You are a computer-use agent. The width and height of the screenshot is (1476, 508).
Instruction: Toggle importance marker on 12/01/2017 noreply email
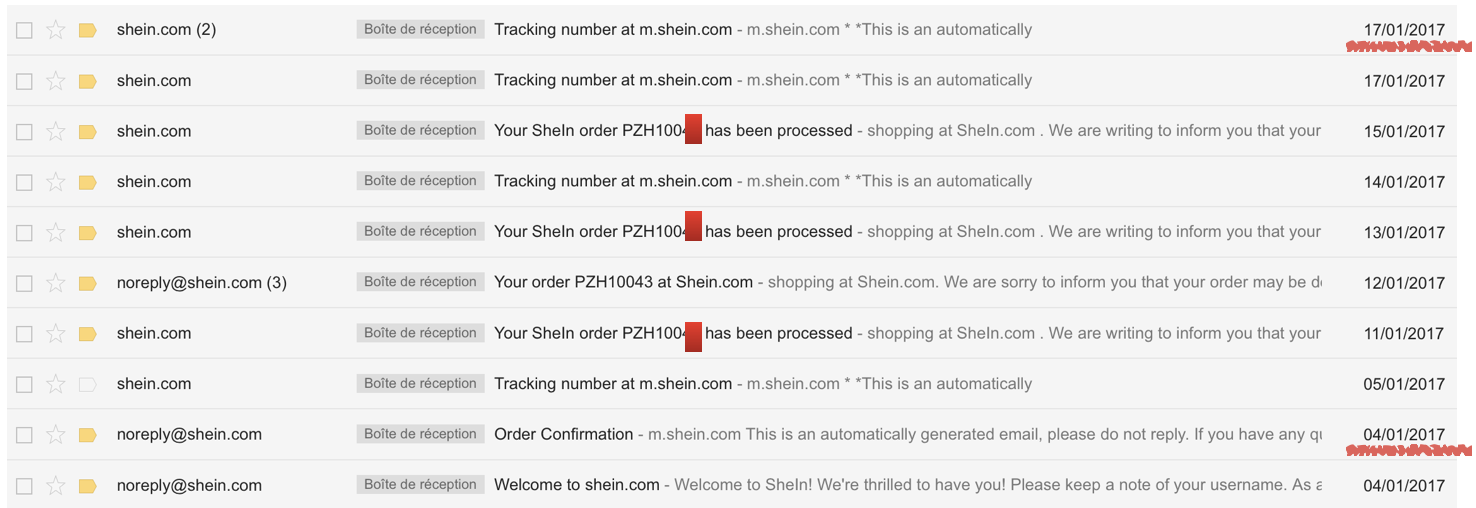87,283
